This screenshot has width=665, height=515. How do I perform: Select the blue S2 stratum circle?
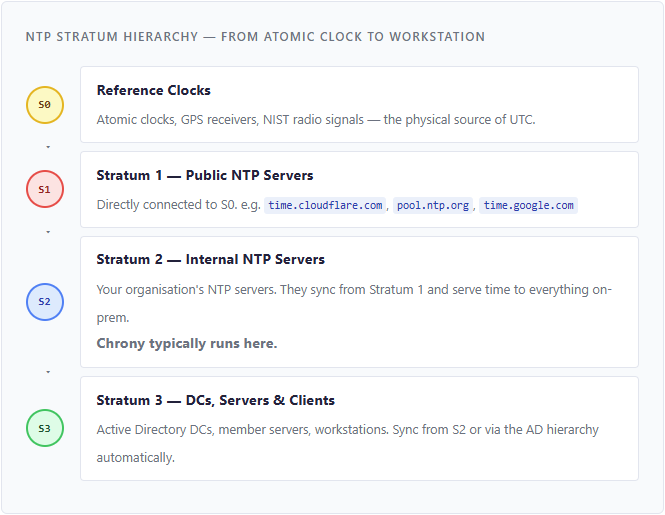(45, 302)
